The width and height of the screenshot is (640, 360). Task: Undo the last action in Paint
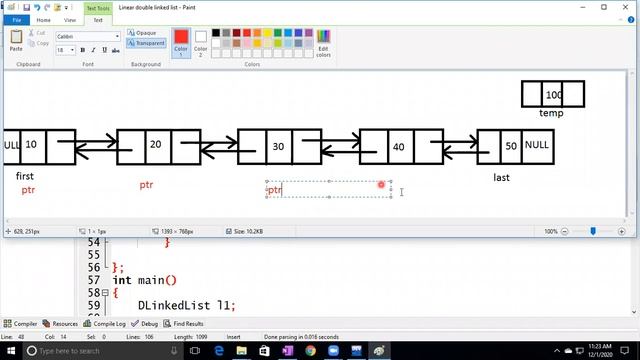[x=37, y=7]
